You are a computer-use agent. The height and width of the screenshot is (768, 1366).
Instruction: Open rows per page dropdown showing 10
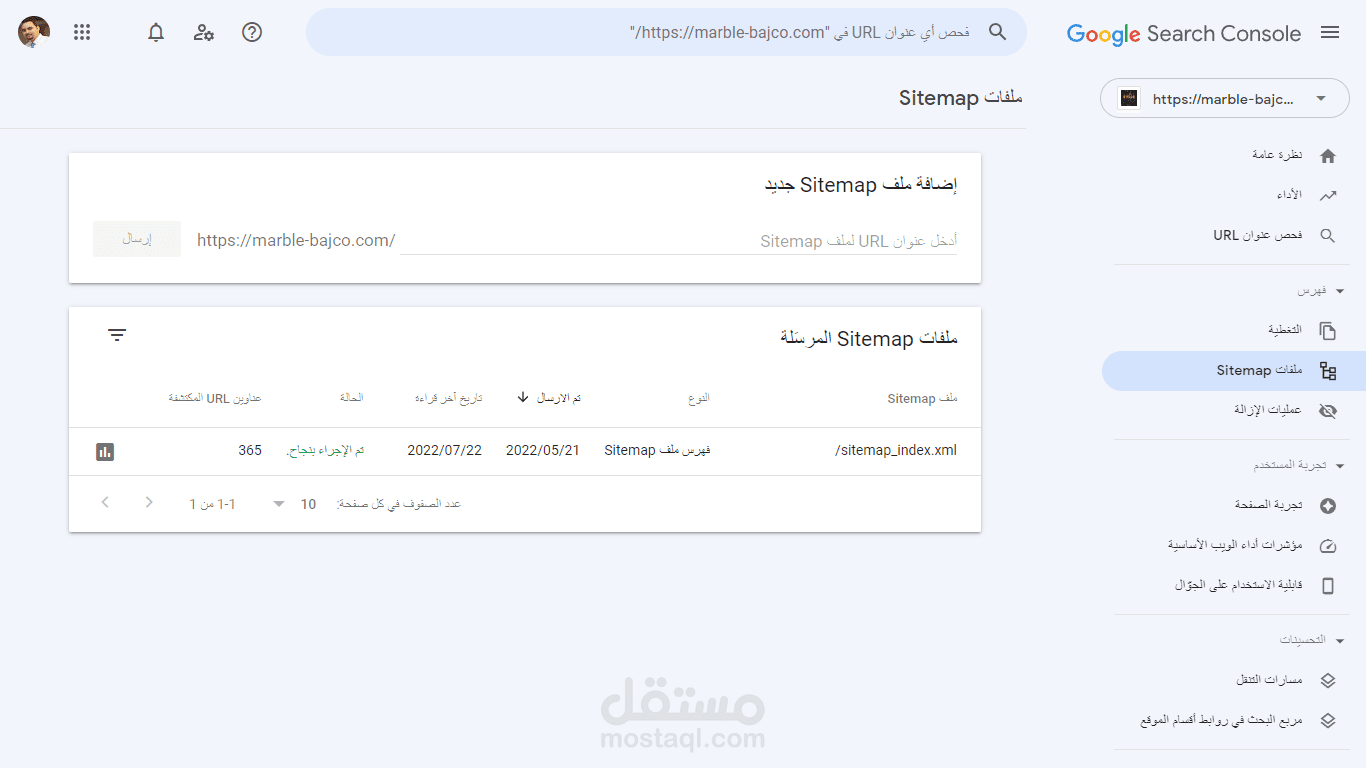pyautogui.click(x=293, y=504)
